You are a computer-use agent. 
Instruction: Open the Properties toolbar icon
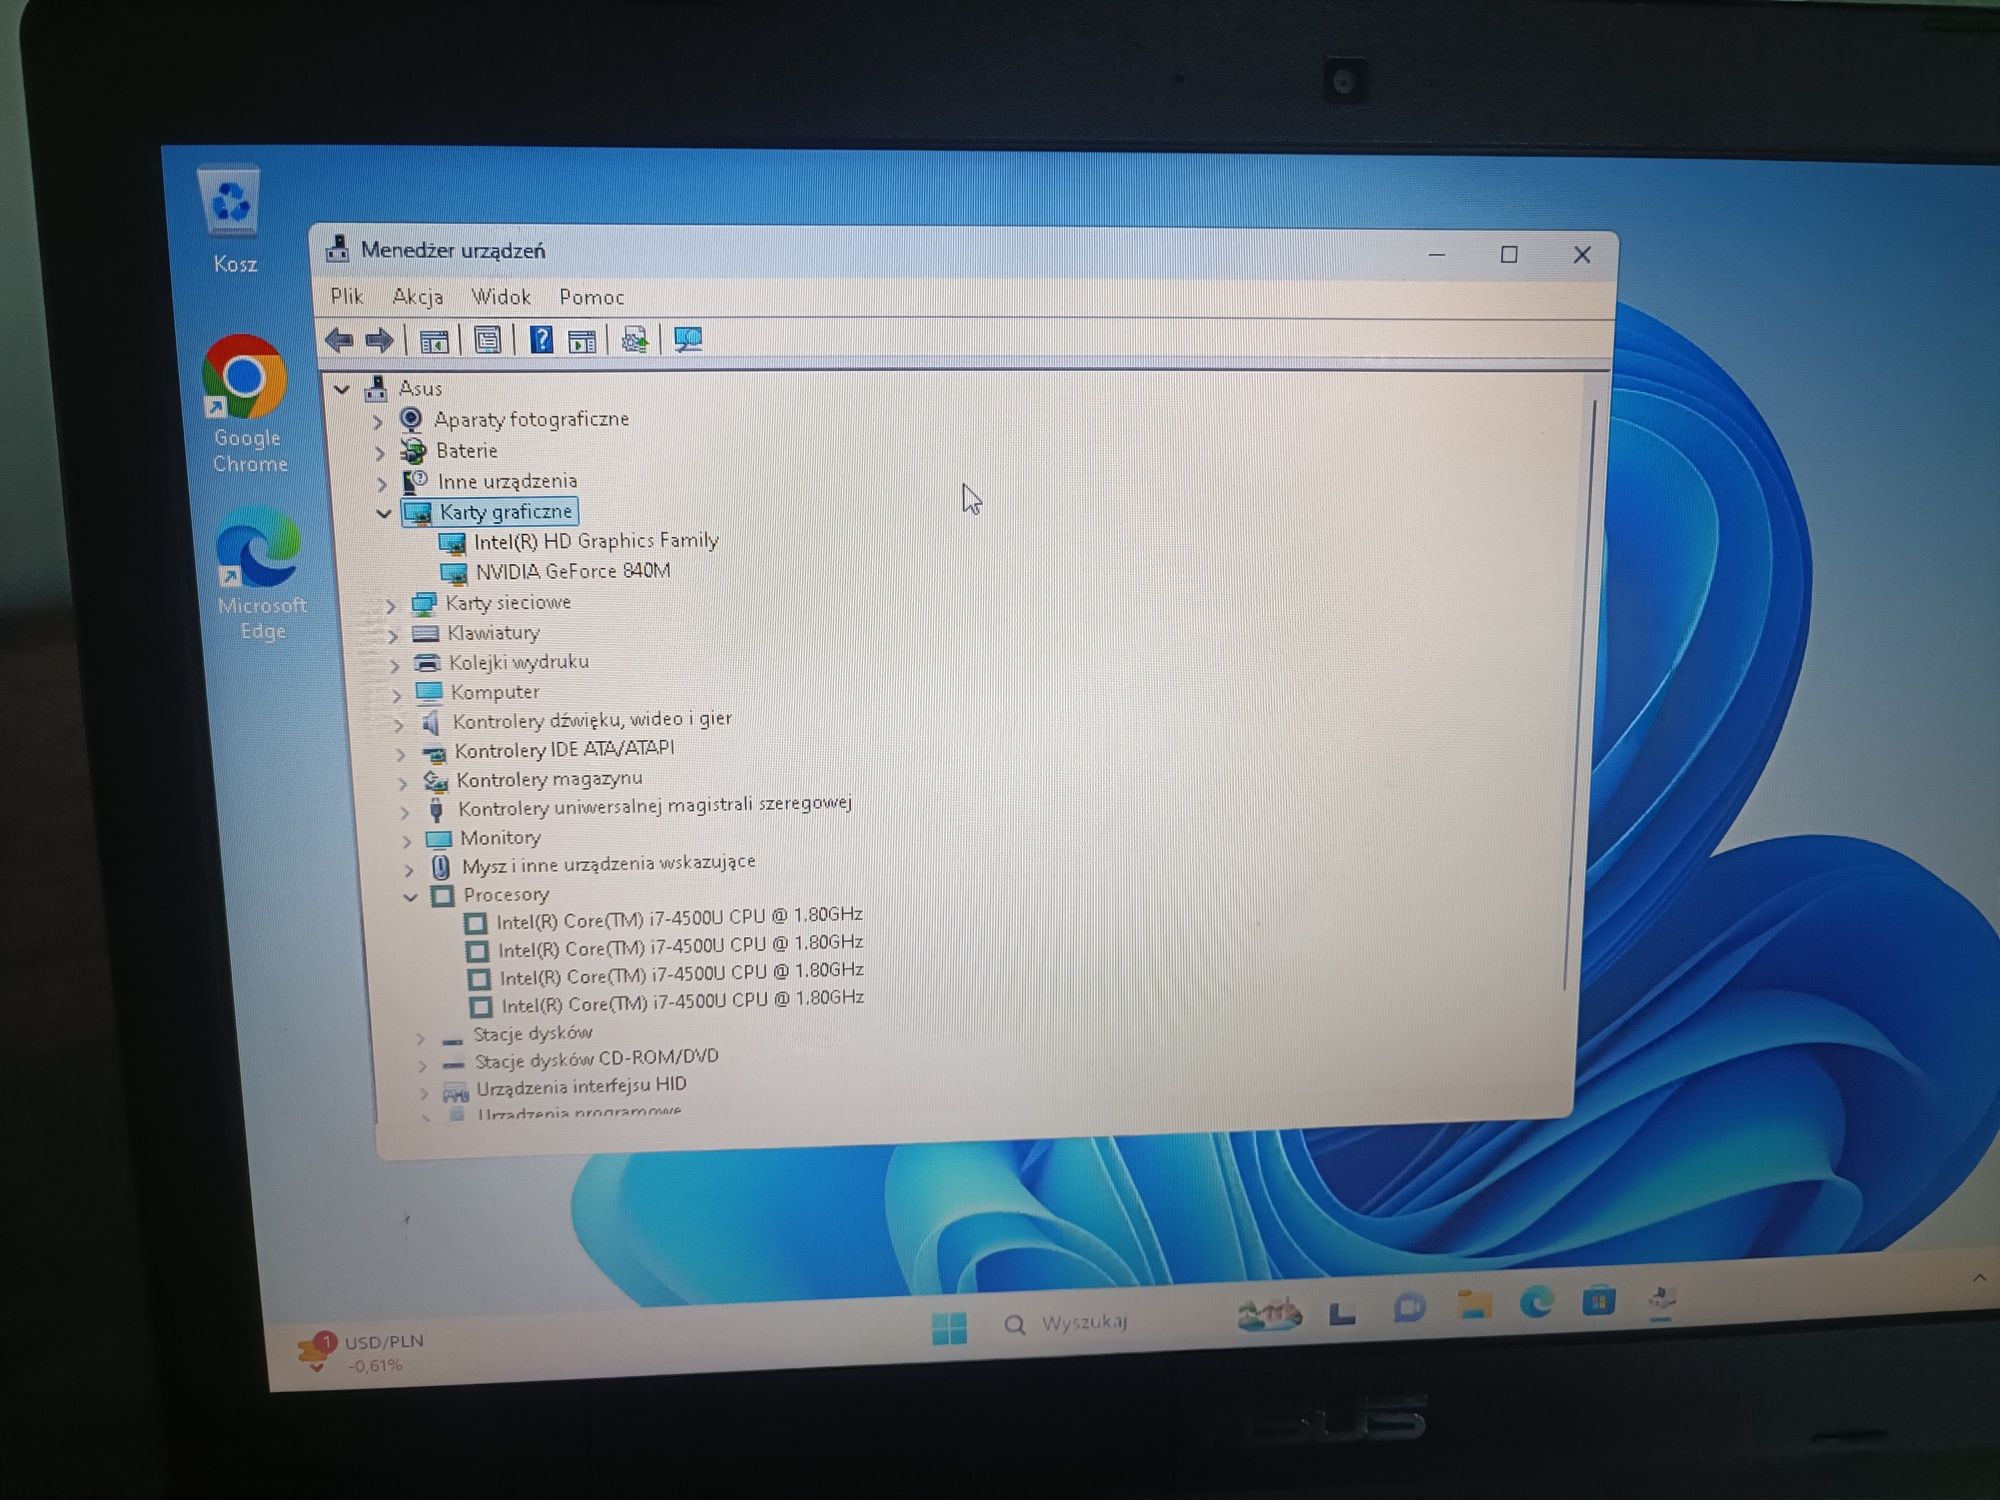[487, 340]
